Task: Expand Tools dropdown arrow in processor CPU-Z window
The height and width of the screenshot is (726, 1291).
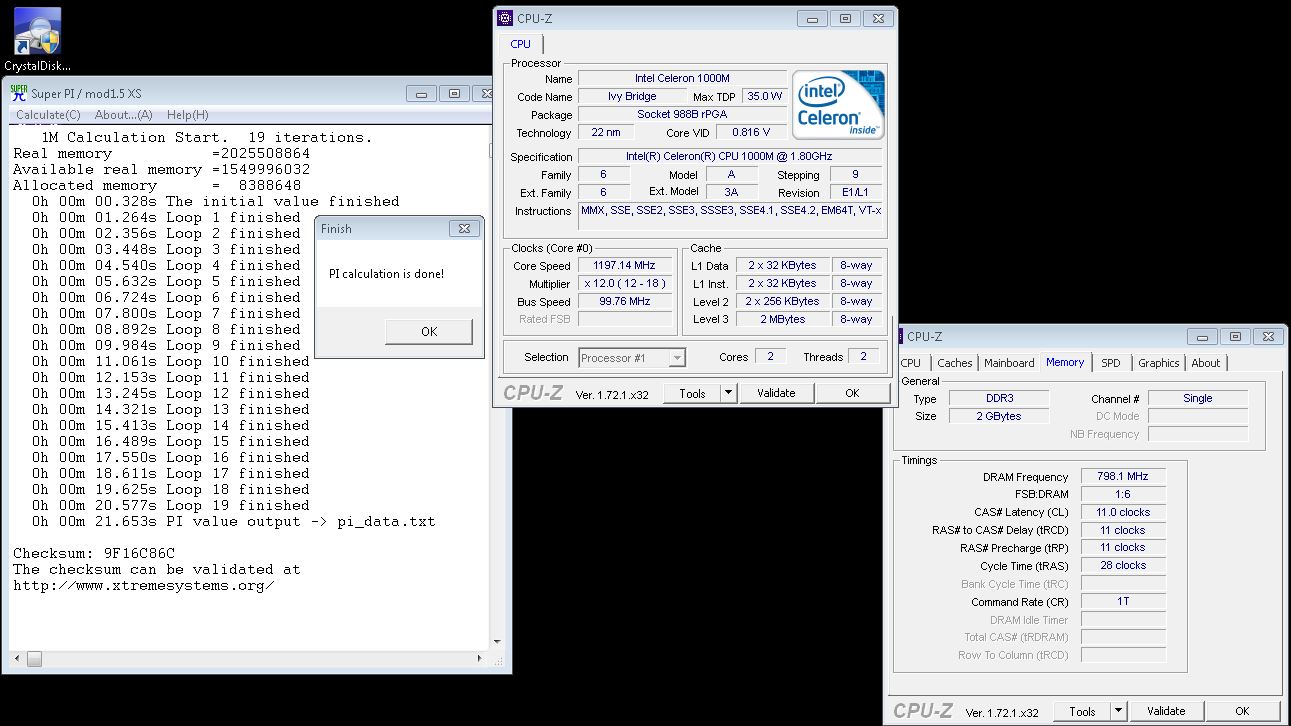Action: pyautogui.click(x=728, y=393)
